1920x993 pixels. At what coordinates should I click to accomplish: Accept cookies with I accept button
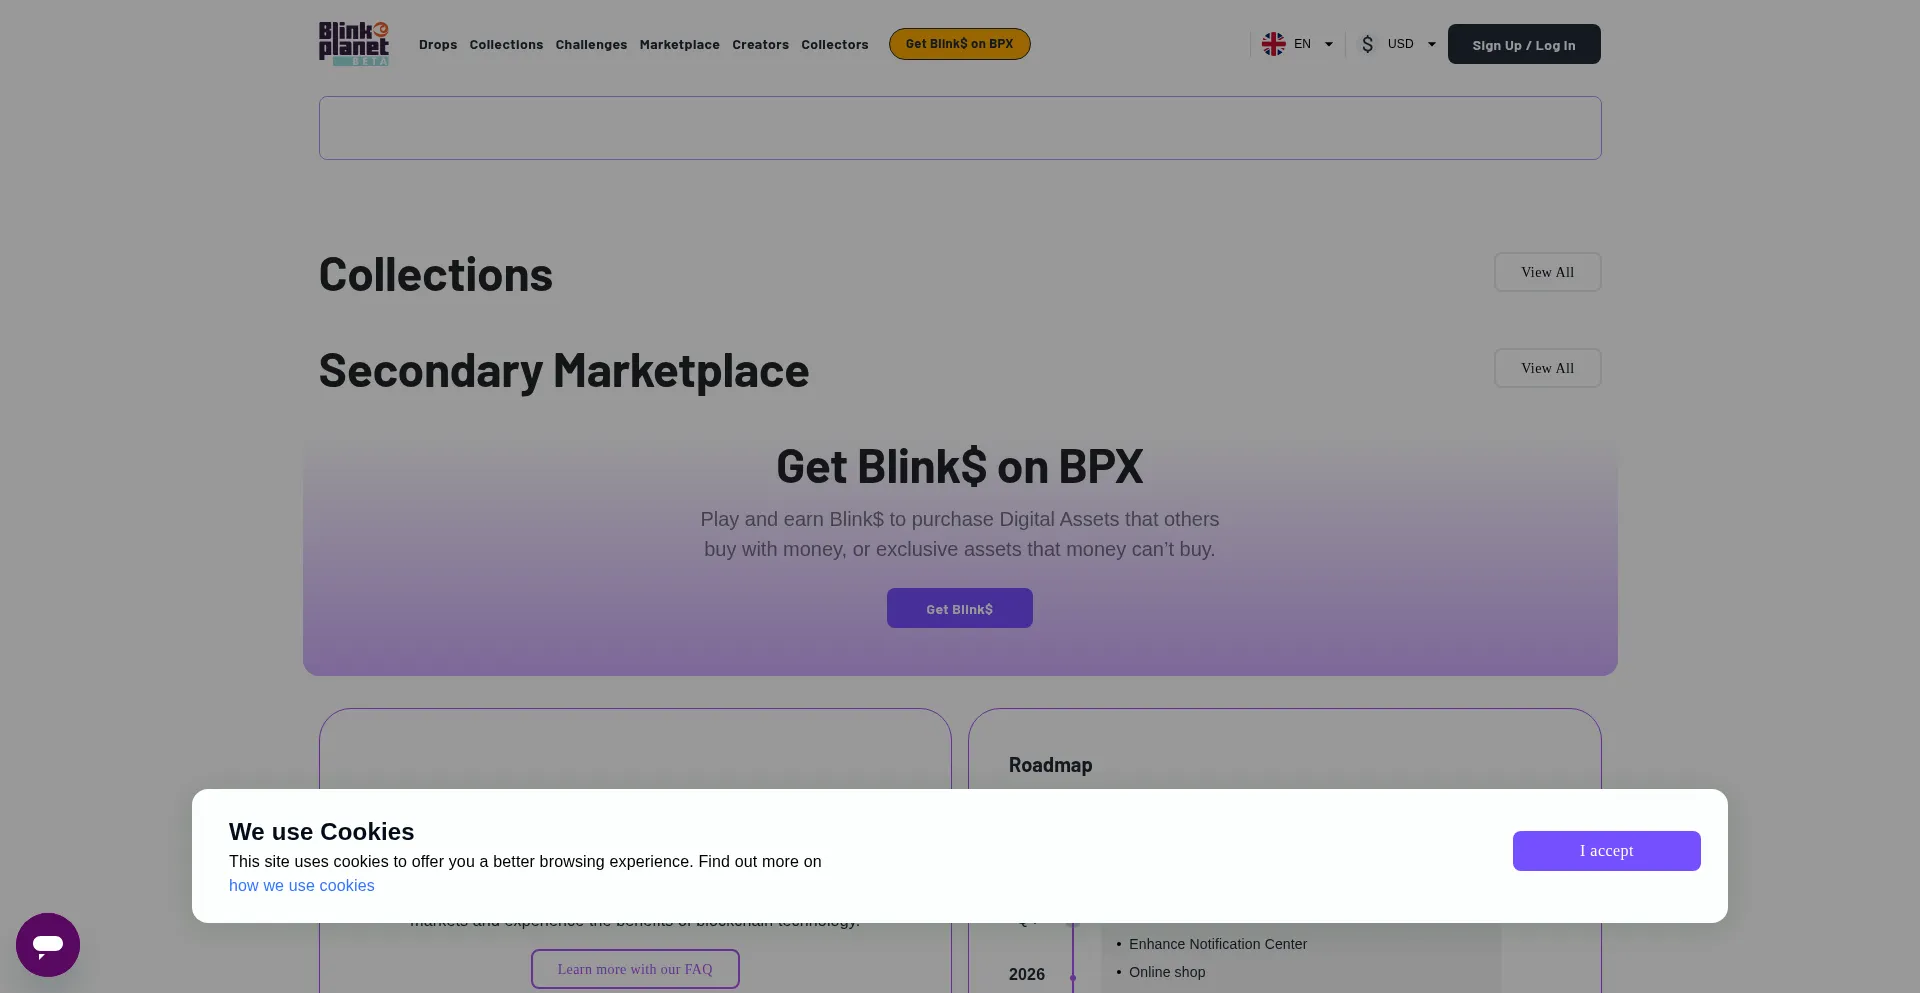pyautogui.click(x=1606, y=851)
